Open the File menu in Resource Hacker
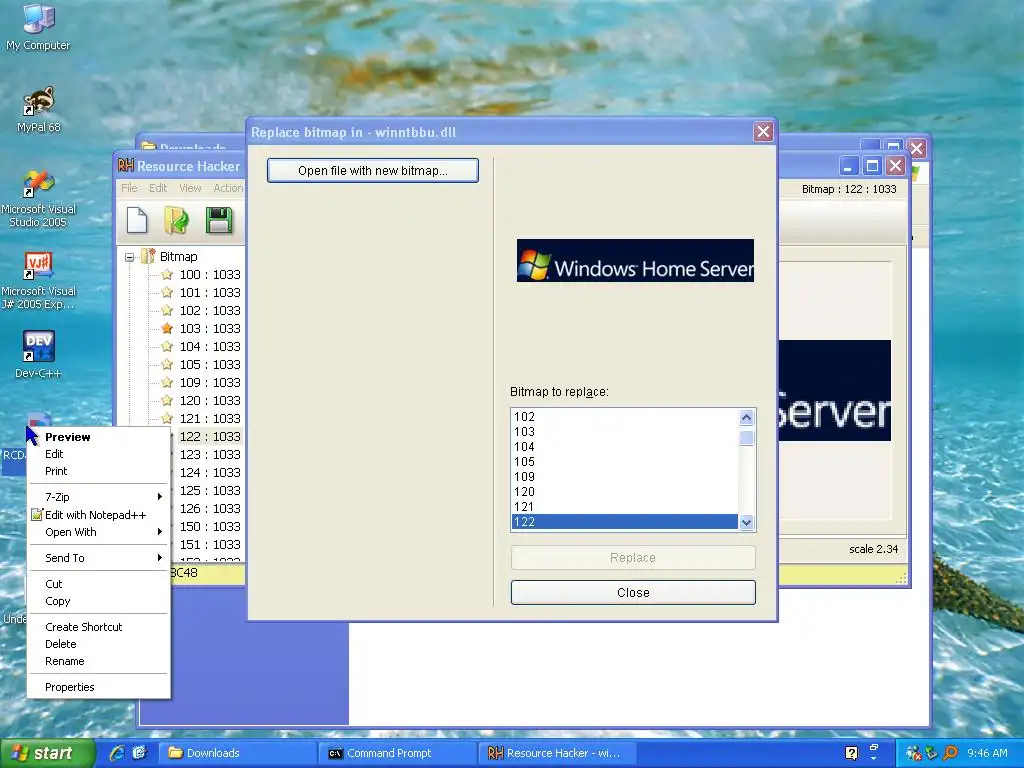This screenshot has width=1024, height=768. pyautogui.click(x=129, y=188)
